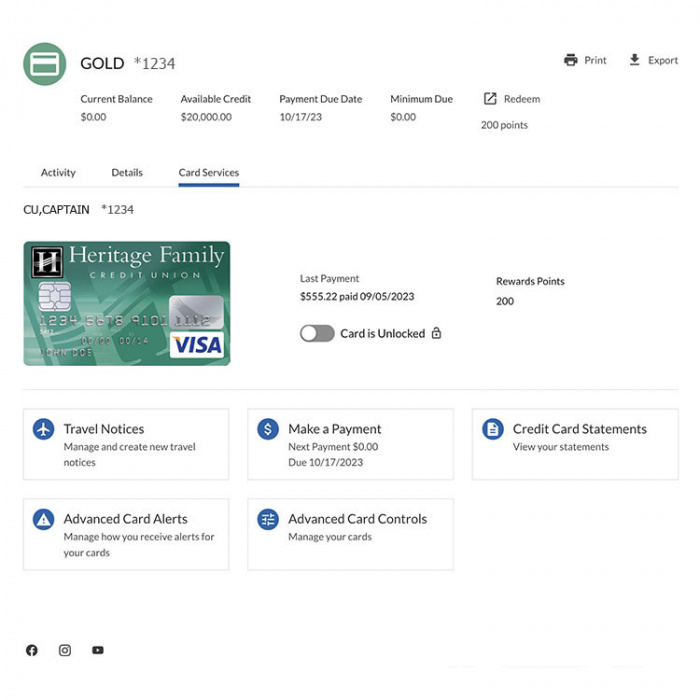Click the Export download arrow icon

tap(634, 60)
